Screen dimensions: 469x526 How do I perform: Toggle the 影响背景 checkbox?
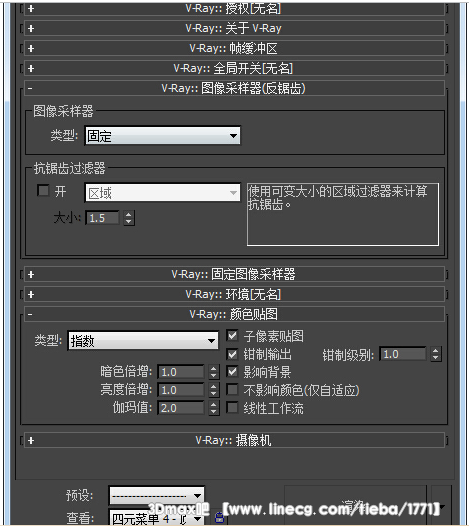[x=232, y=372]
